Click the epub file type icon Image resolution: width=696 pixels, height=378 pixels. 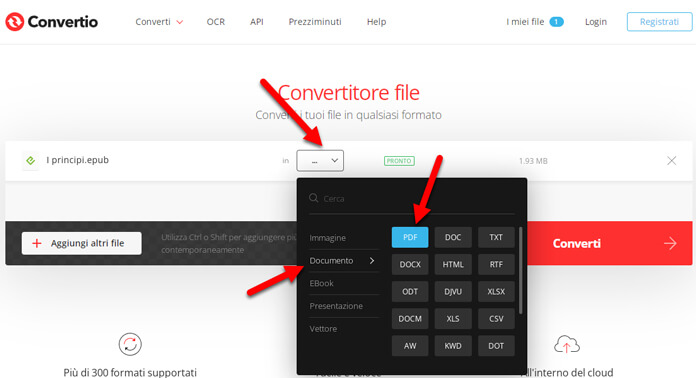31,160
